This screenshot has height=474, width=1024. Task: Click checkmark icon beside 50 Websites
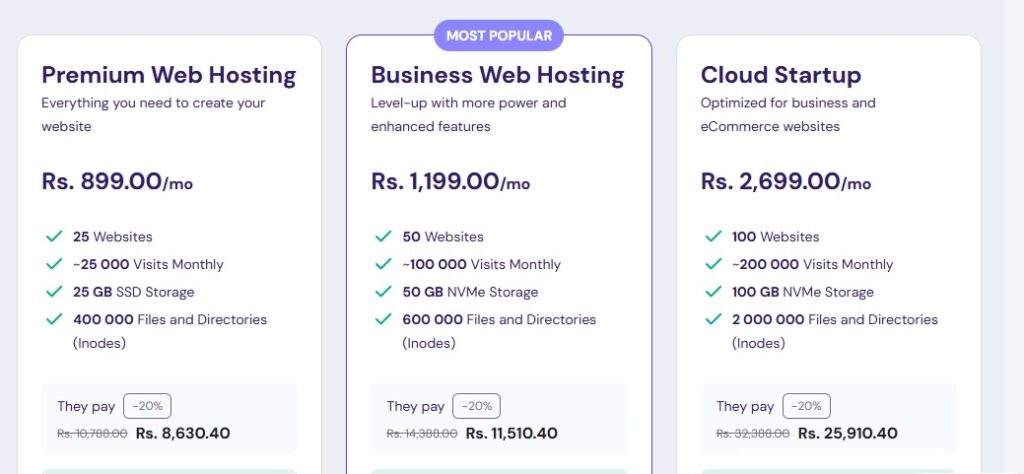(383, 237)
